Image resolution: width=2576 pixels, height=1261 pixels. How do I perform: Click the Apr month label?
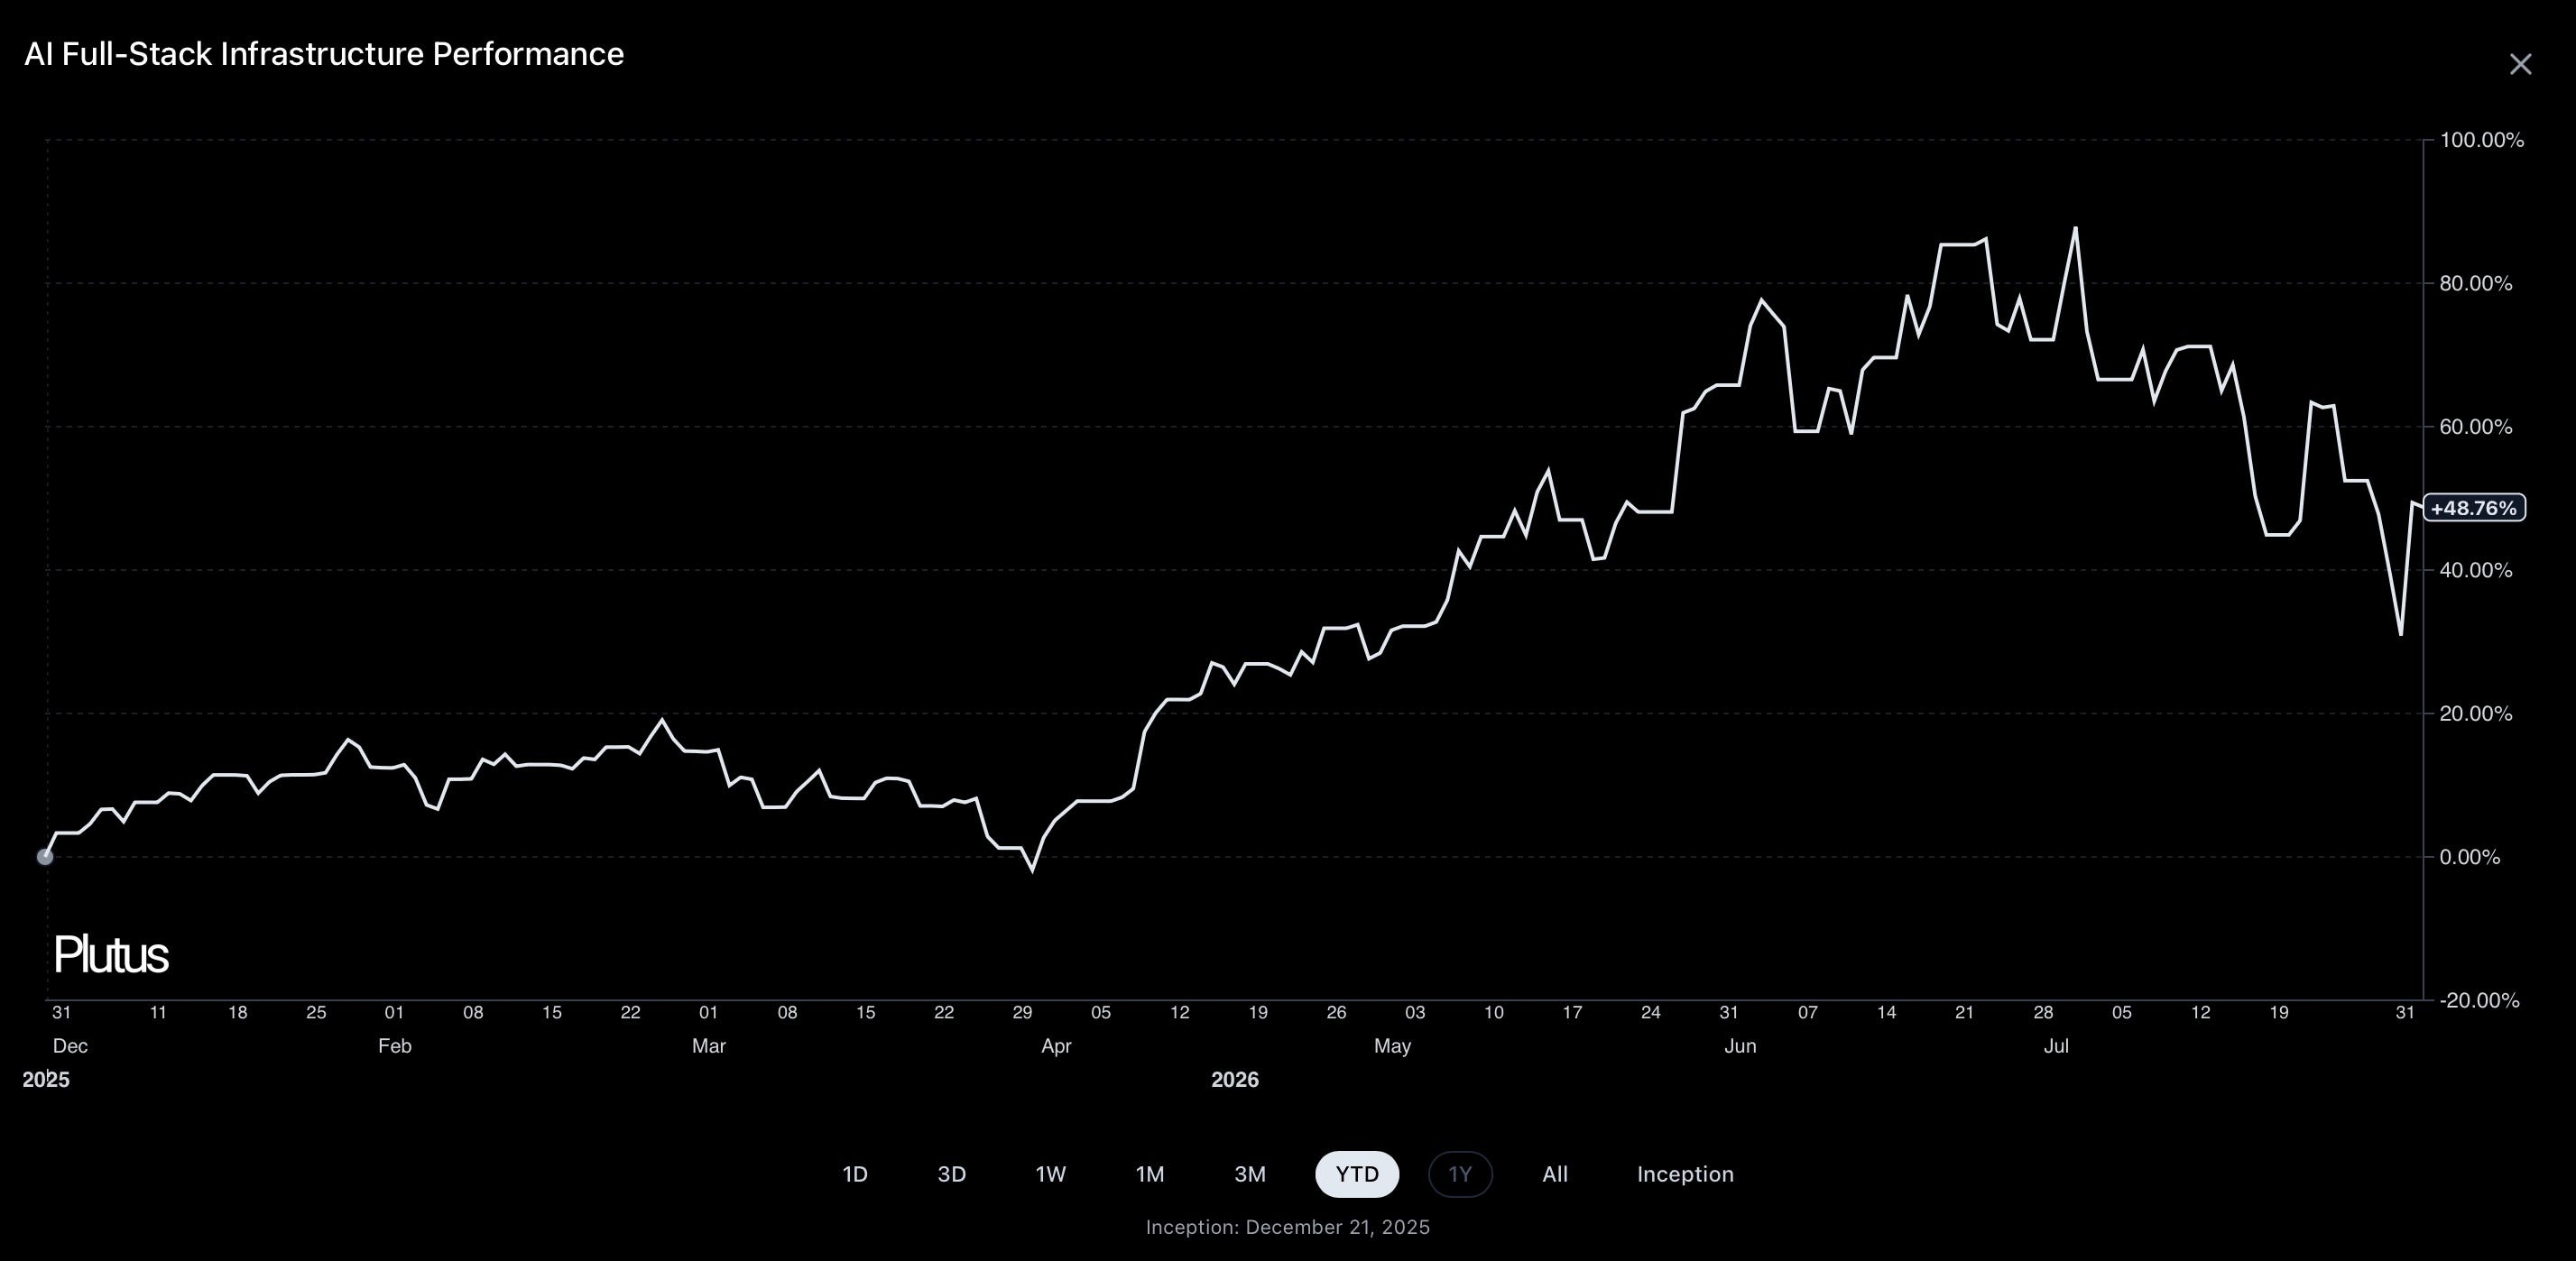pos(1056,1046)
